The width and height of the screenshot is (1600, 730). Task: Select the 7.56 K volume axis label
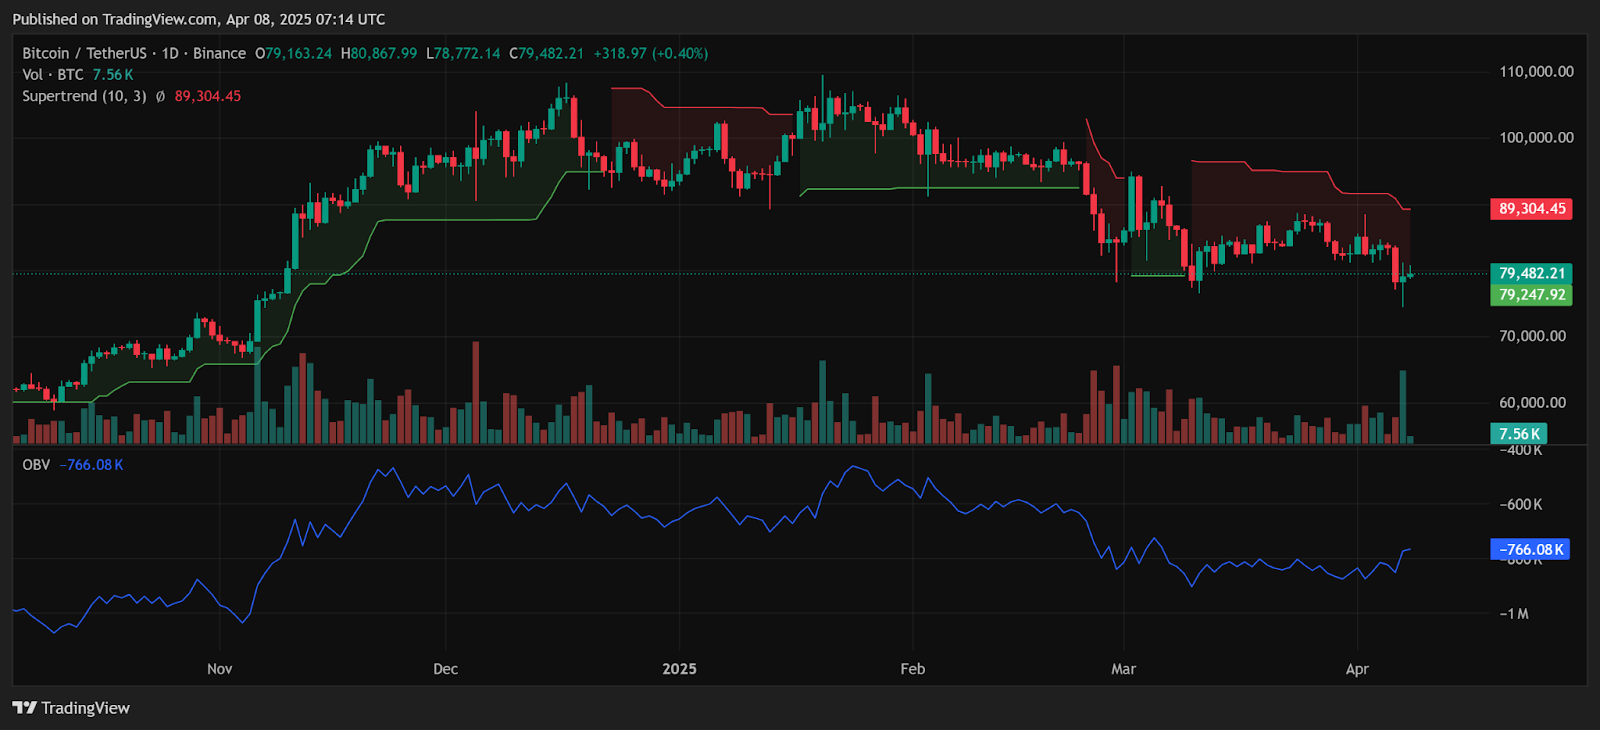click(1519, 434)
